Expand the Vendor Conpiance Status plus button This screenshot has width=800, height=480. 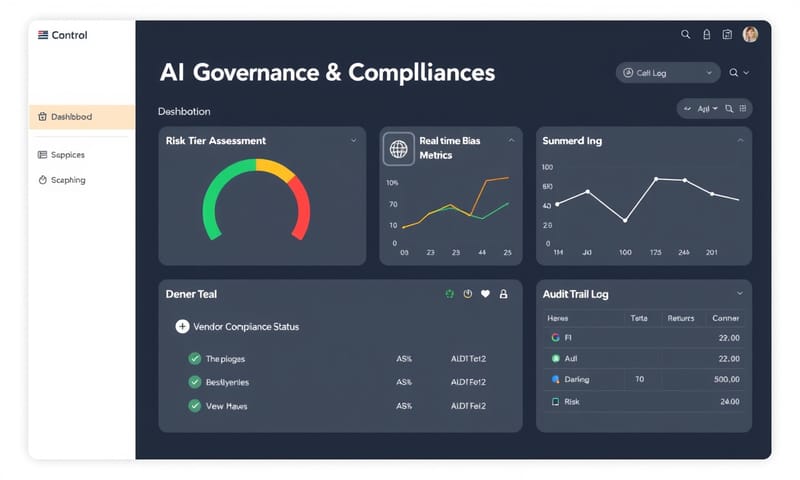point(182,326)
